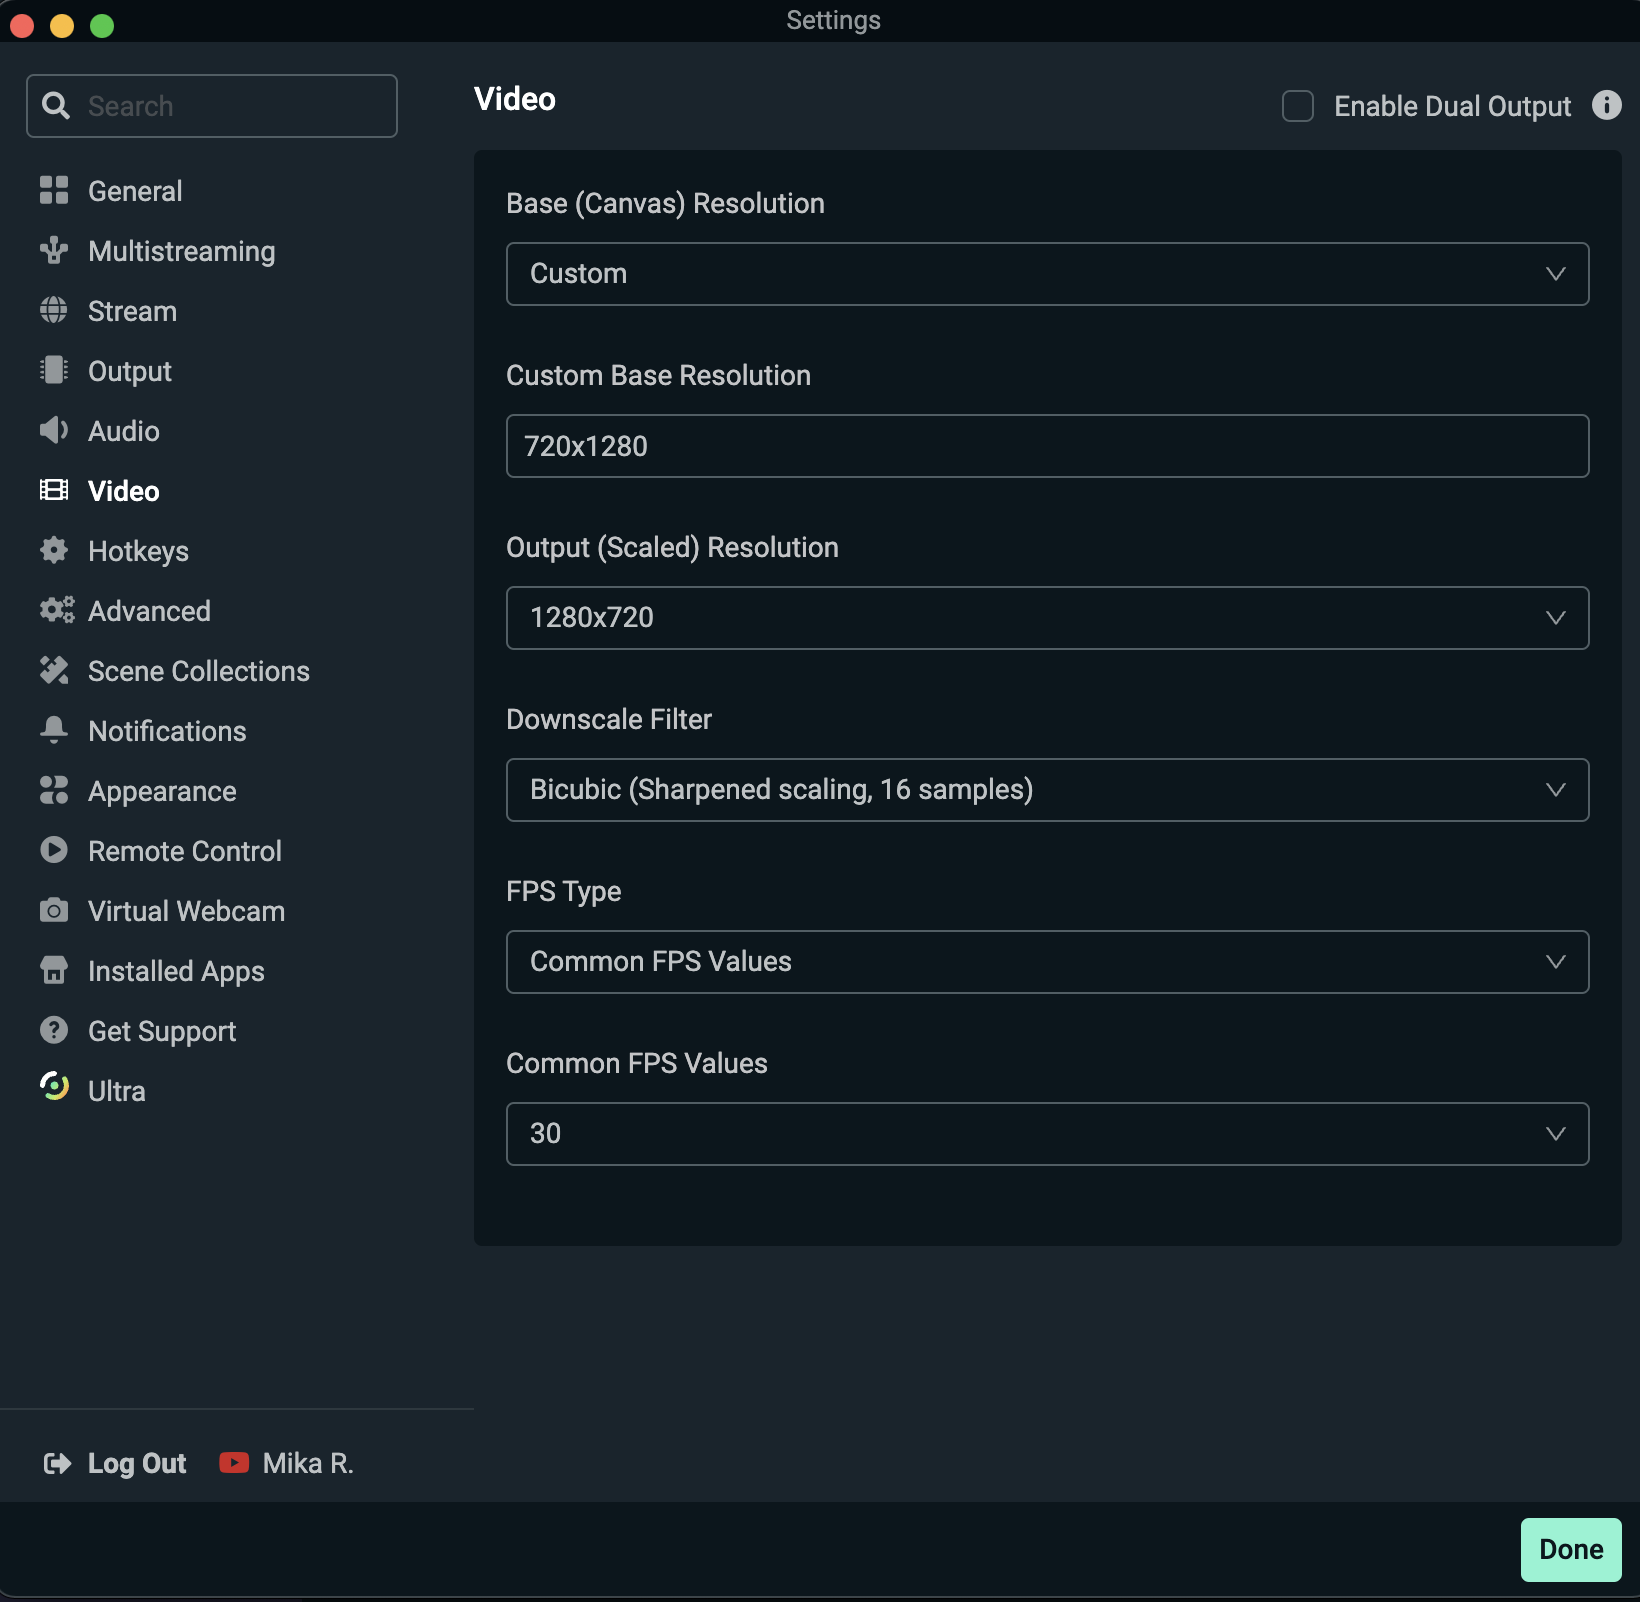Click the Advanced gears icon

tap(57, 610)
